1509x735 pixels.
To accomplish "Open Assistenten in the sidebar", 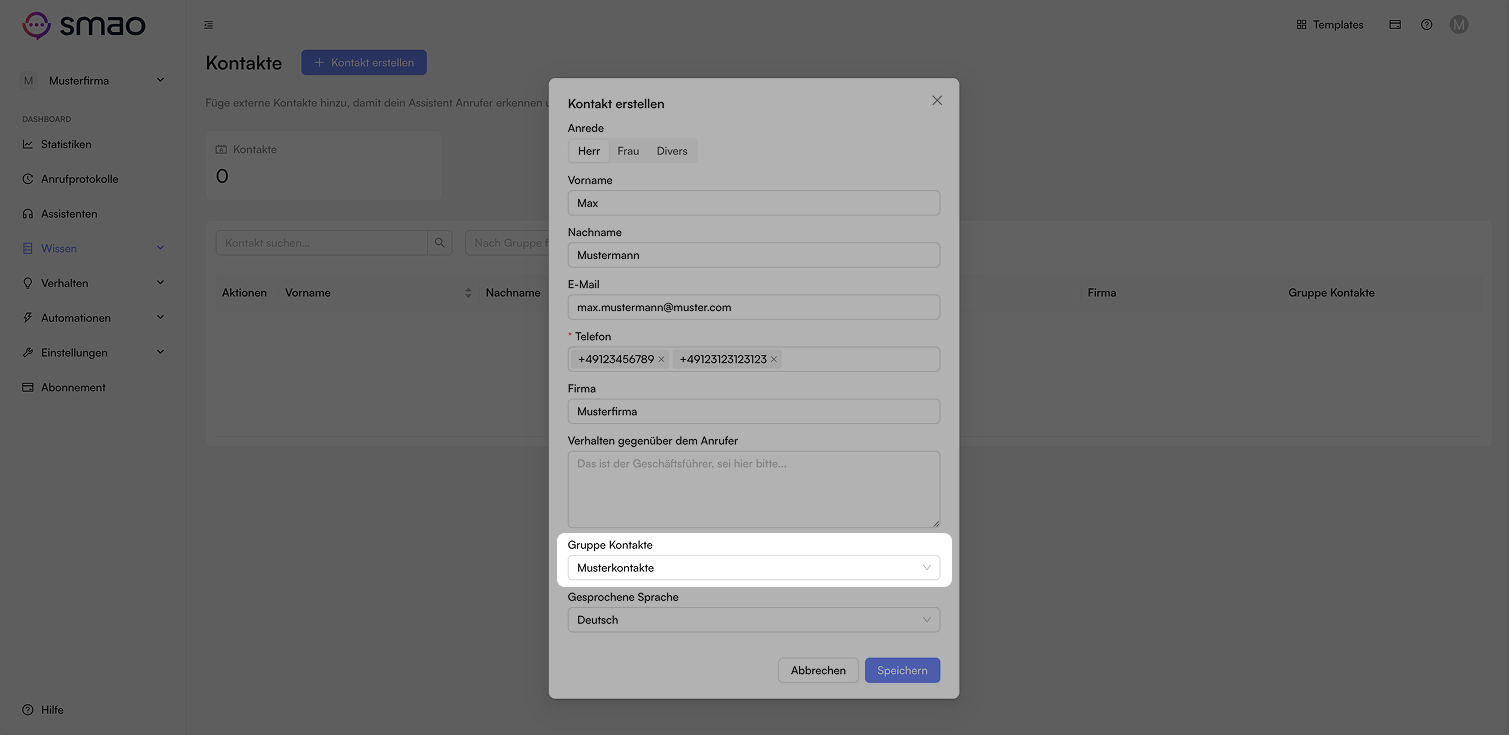I will [69, 214].
